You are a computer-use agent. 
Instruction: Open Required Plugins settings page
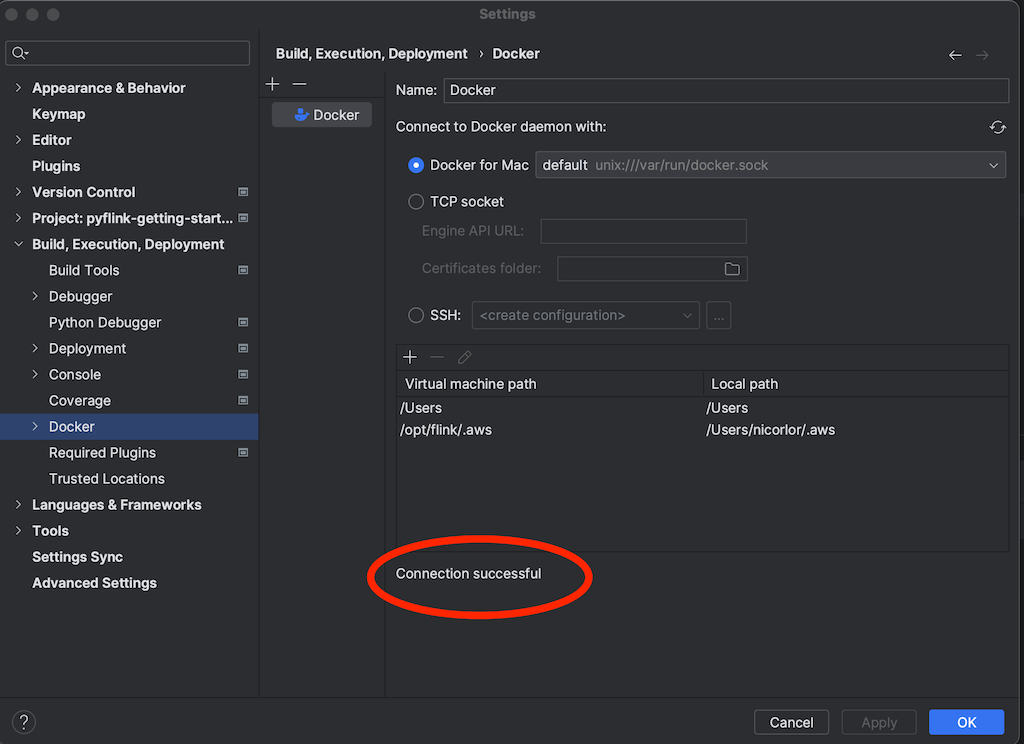[103, 453]
